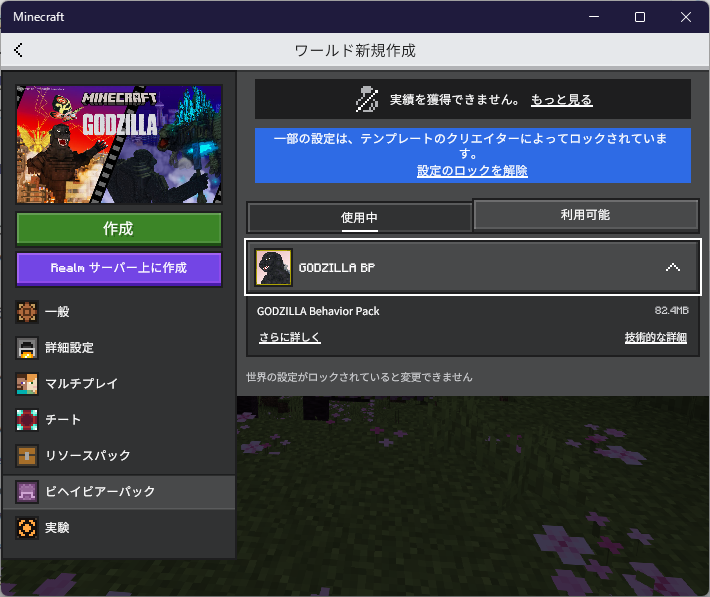Click the チート icon
Screen dimensions: 710x597
pyautogui.click(x=27, y=419)
